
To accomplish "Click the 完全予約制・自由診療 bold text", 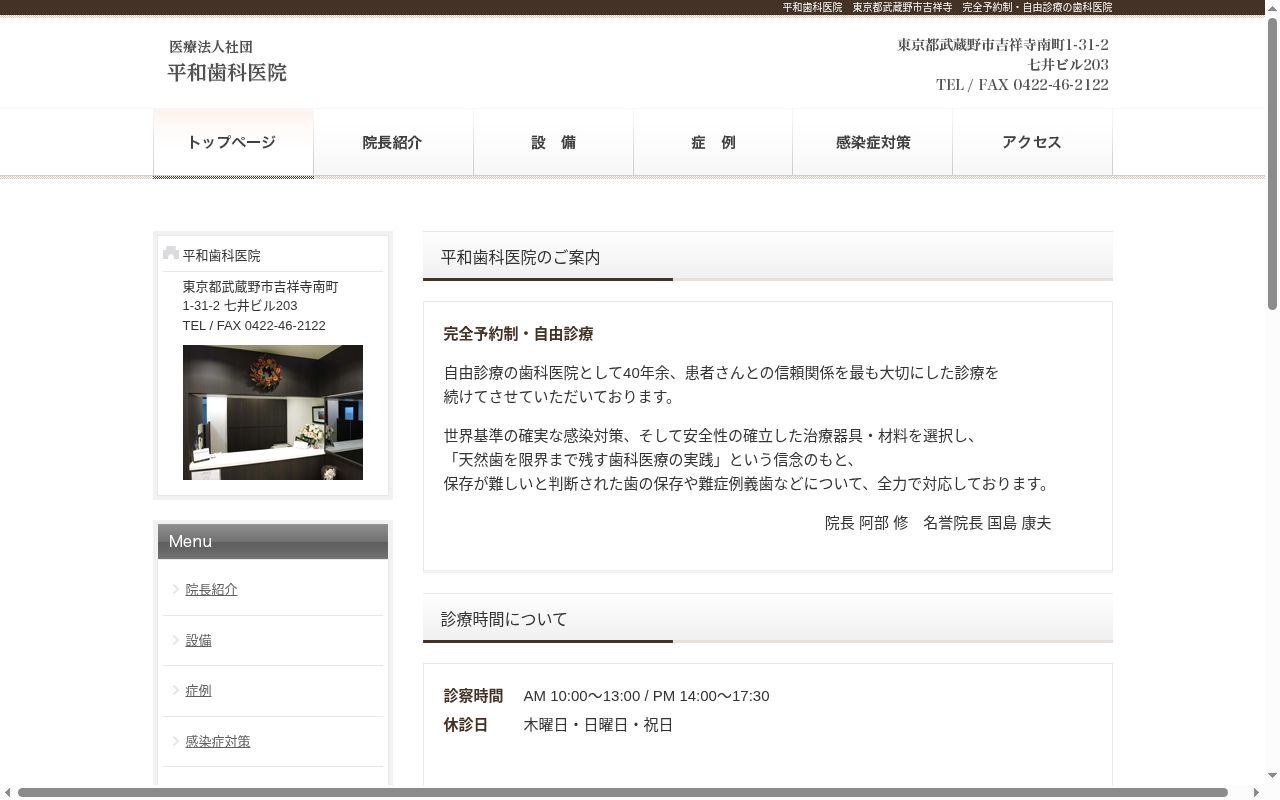I will pyautogui.click(x=518, y=334).
